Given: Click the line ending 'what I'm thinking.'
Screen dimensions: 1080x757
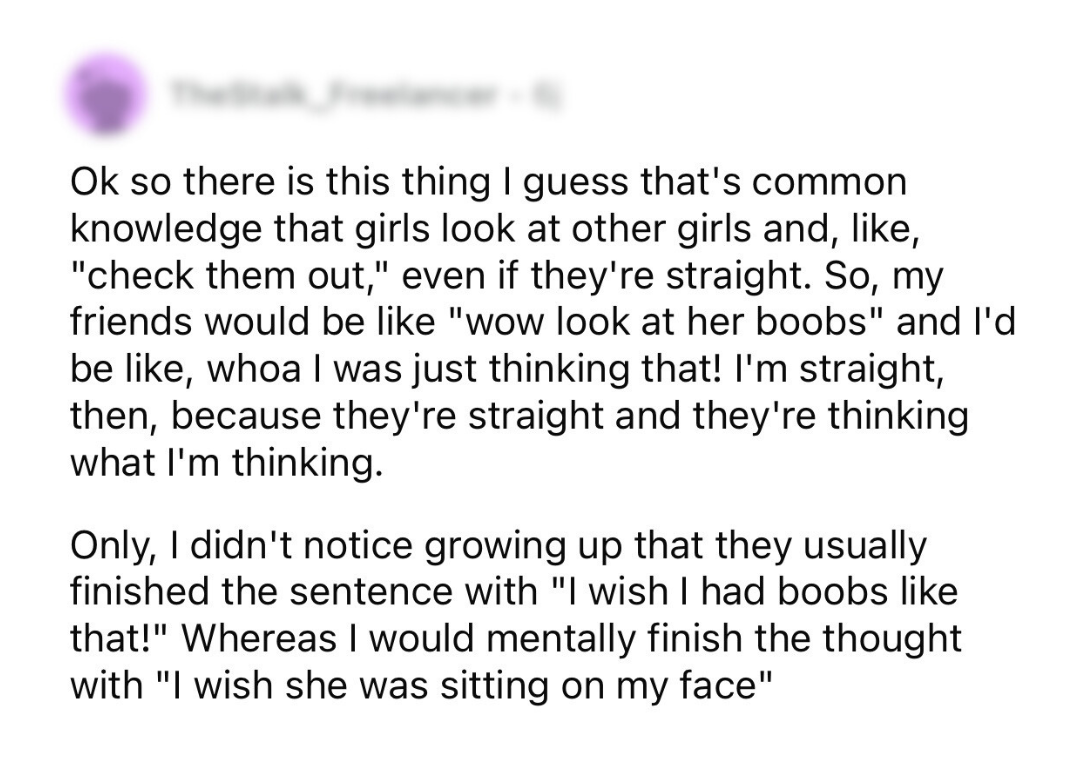Looking at the screenshot, I should pyautogui.click(x=225, y=463).
